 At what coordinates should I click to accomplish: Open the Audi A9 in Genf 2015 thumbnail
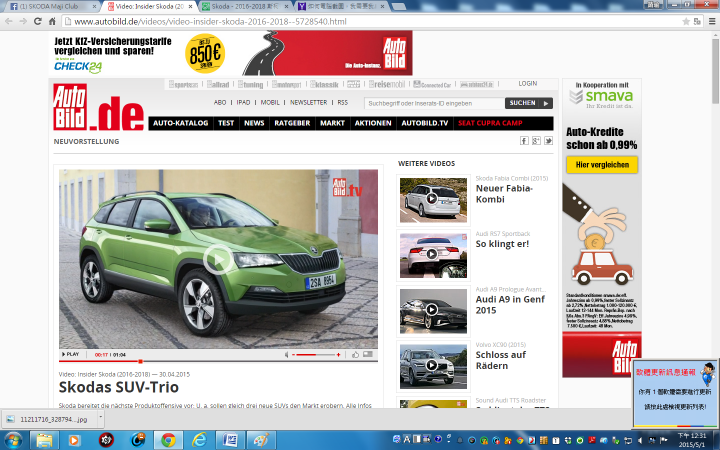(x=433, y=310)
